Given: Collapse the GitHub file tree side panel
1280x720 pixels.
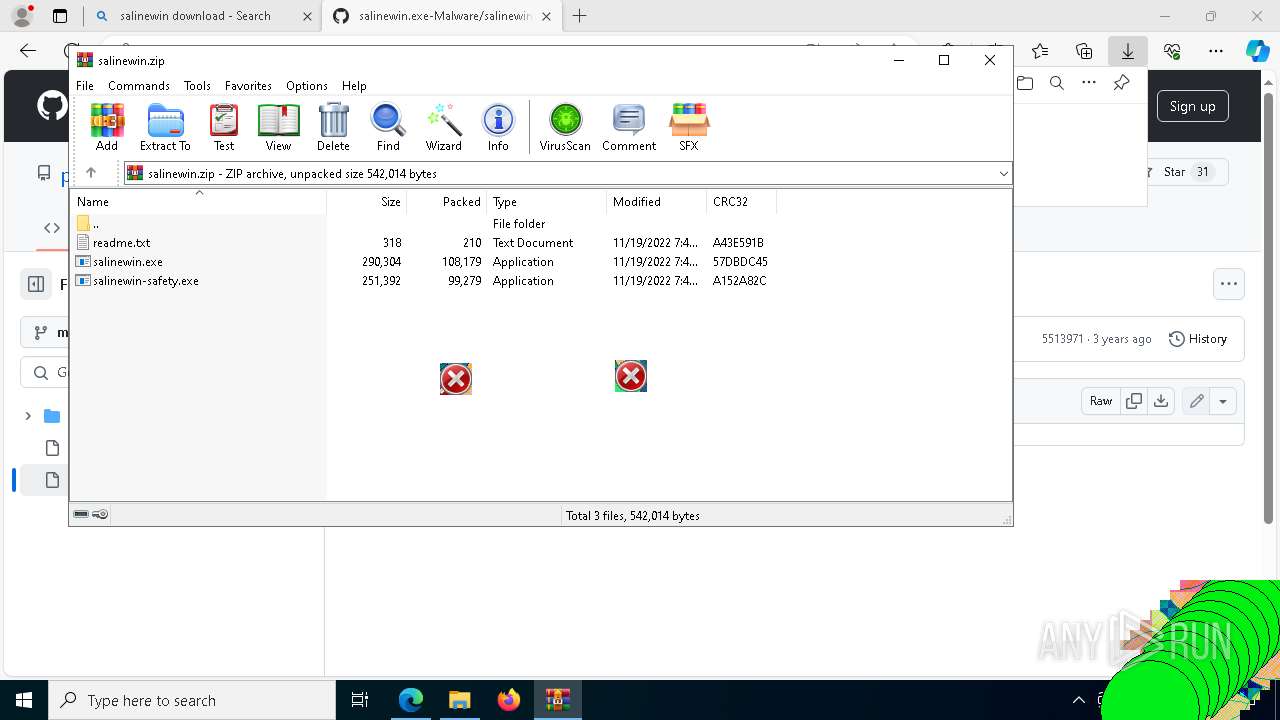Looking at the screenshot, I should pos(36,284).
